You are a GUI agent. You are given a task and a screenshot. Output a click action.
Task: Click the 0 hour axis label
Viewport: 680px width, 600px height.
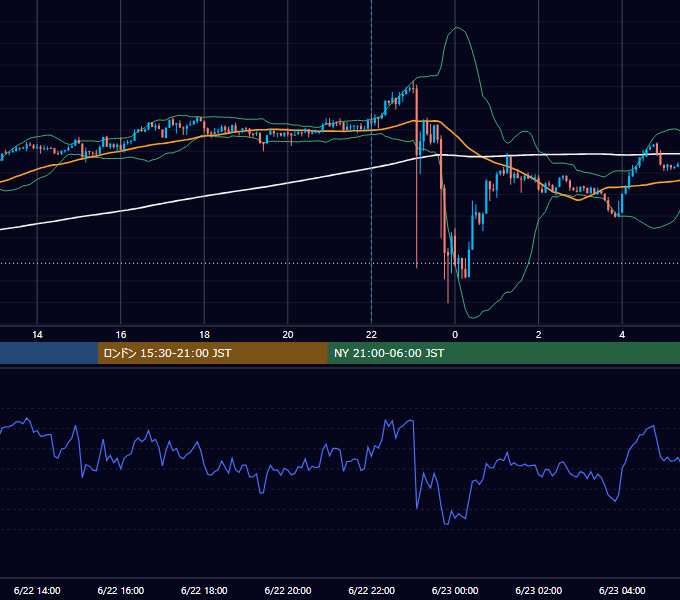[x=455, y=335]
